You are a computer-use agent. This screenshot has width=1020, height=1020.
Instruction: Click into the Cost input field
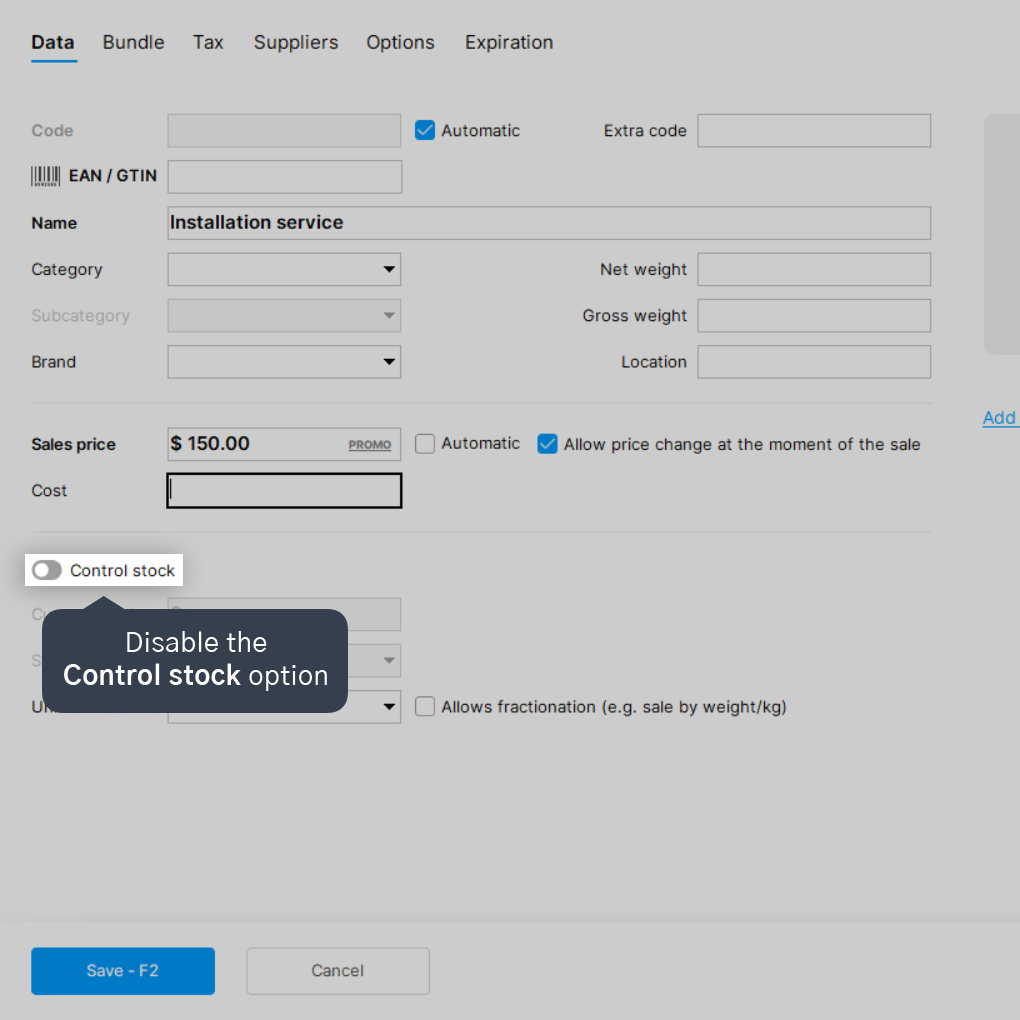(x=284, y=490)
